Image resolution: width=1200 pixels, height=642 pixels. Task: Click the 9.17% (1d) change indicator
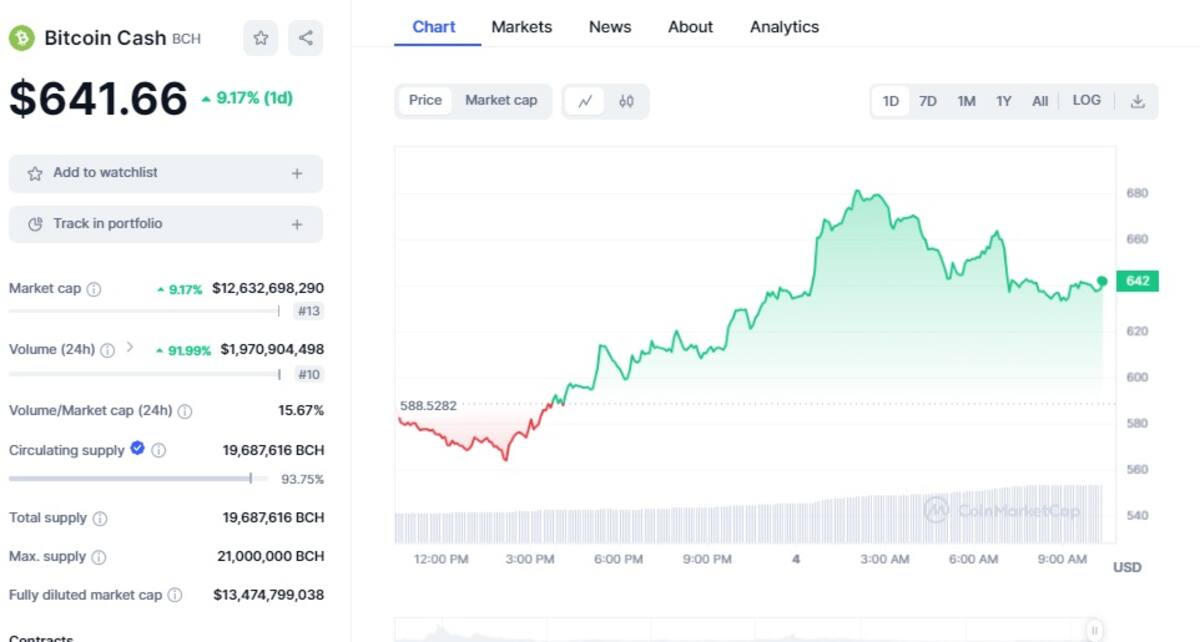(x=247, y=98)
